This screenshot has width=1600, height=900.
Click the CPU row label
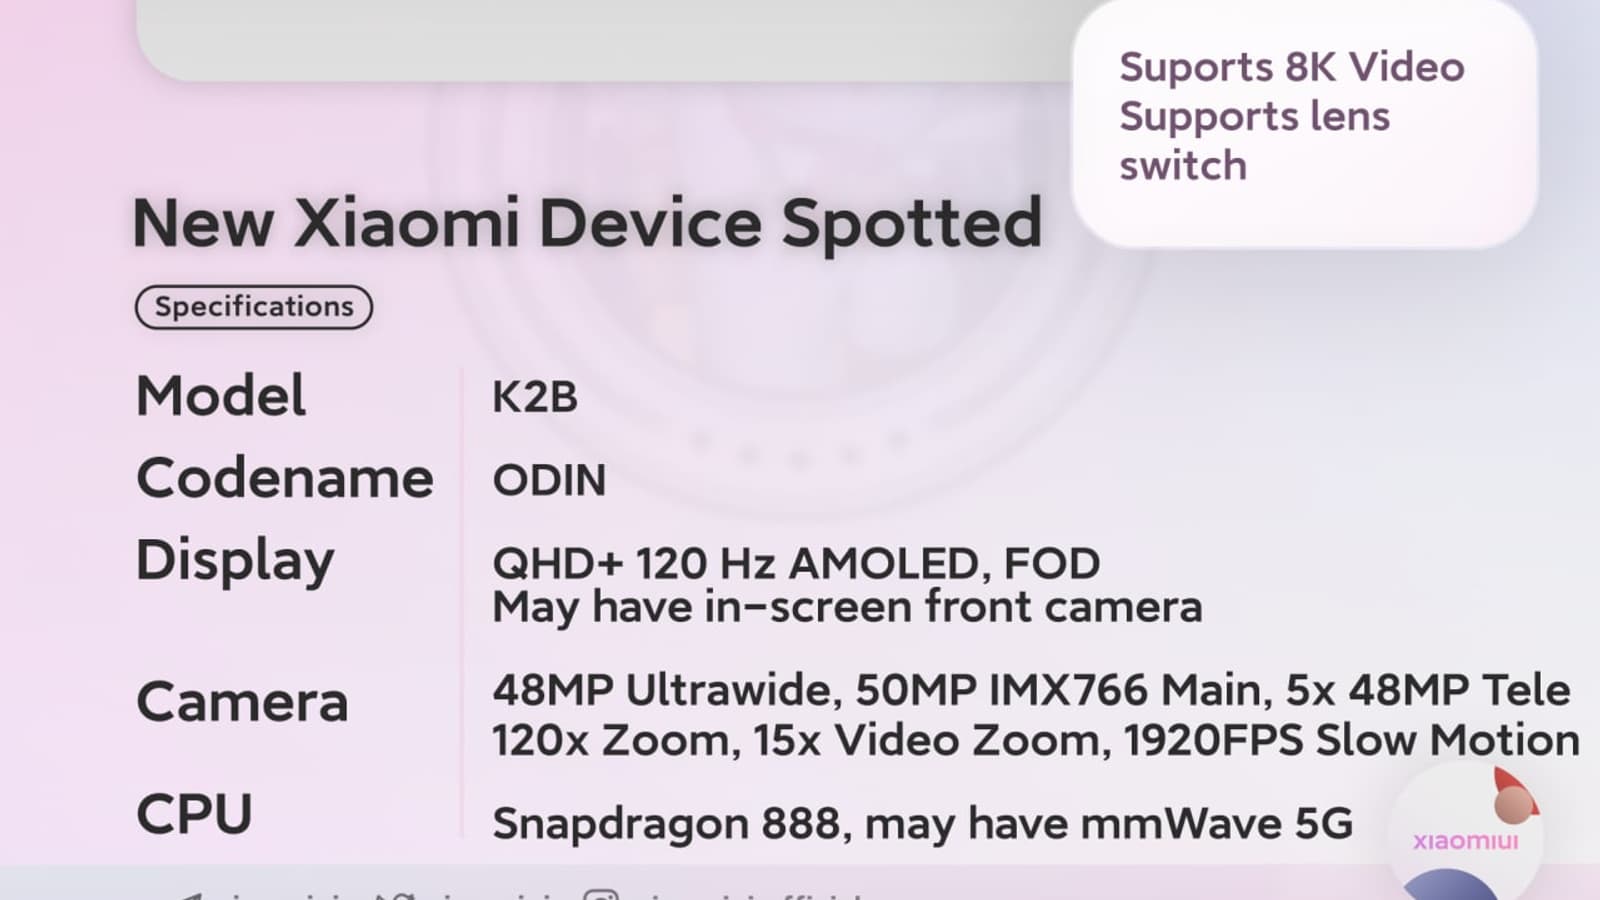pyautogui.click(x=194, y=814)
